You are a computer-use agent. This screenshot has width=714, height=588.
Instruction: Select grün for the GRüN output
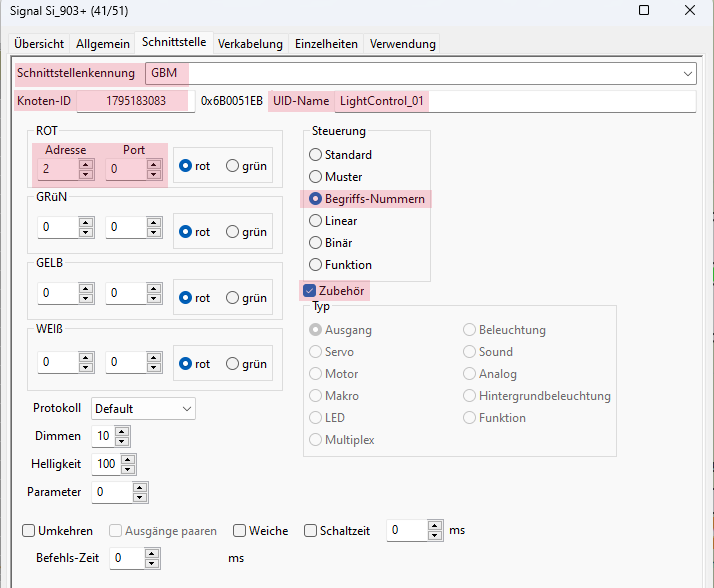point(233,232)
